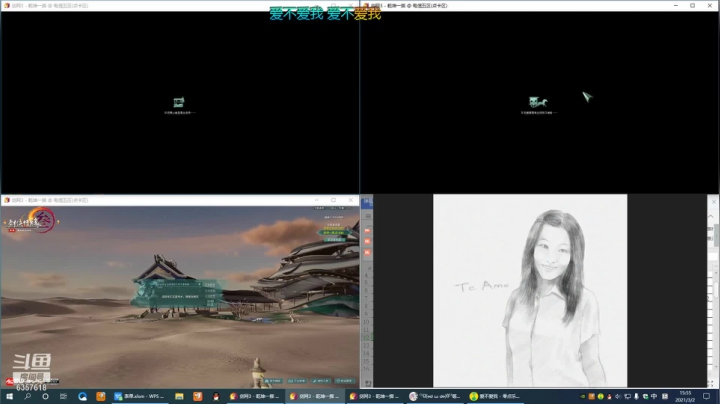Select row 7 header in the spreadsheet
Screen dimensions: 720x404
pos(366,298)
